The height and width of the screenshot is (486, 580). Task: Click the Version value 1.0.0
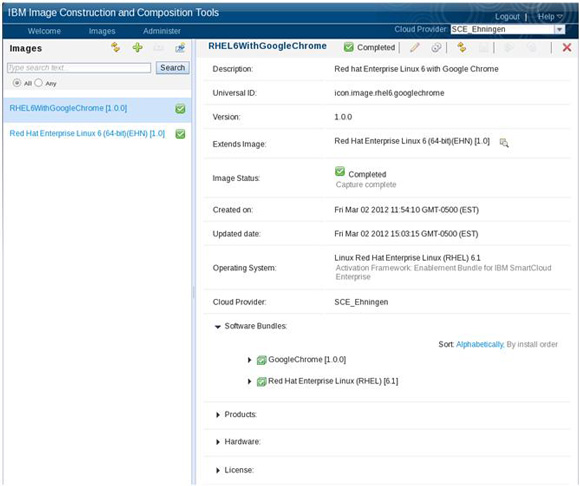(343, 117)
